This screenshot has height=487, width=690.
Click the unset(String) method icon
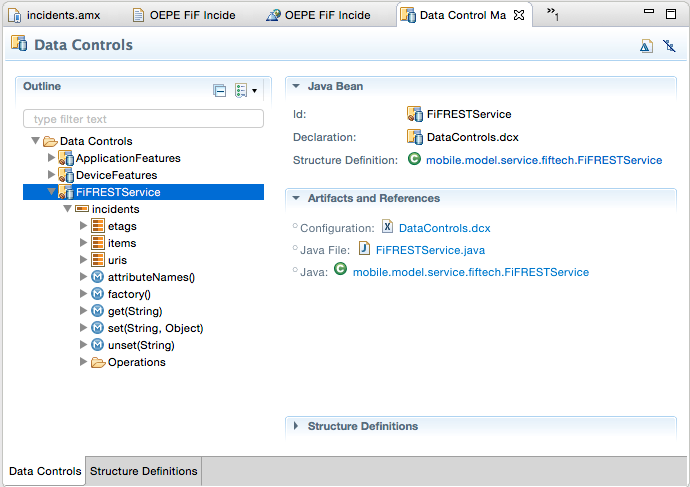pyautogui.click(x=97, y=345)
